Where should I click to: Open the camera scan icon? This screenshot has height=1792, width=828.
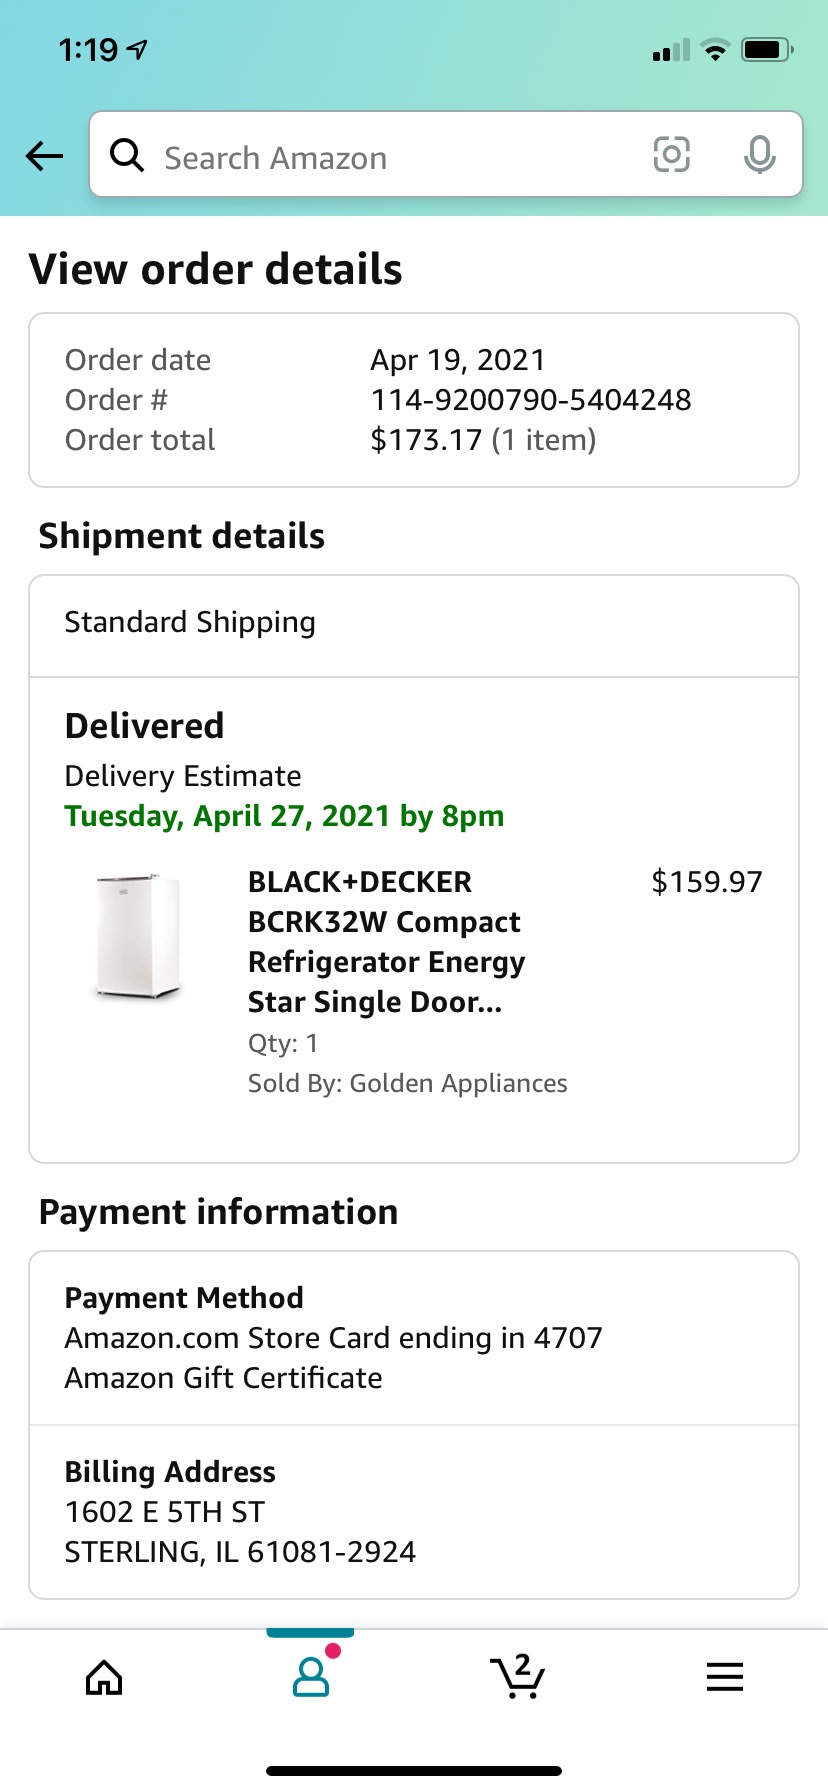click(x=671, y=155)
